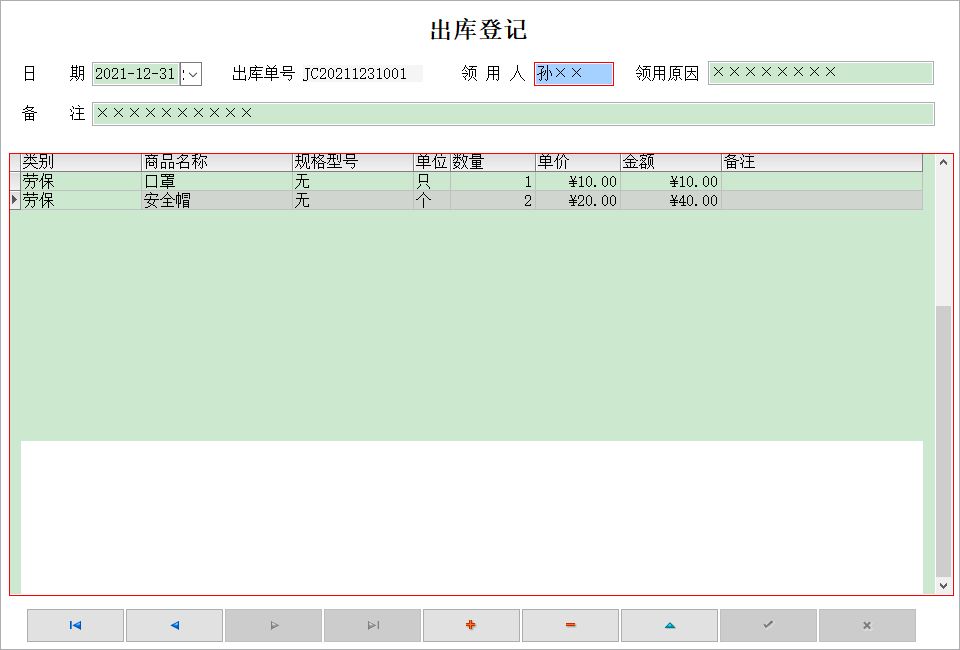This screenshot has height=650, width=960.
Task: Add new record with plus button
Action: (x=471, y=625)
